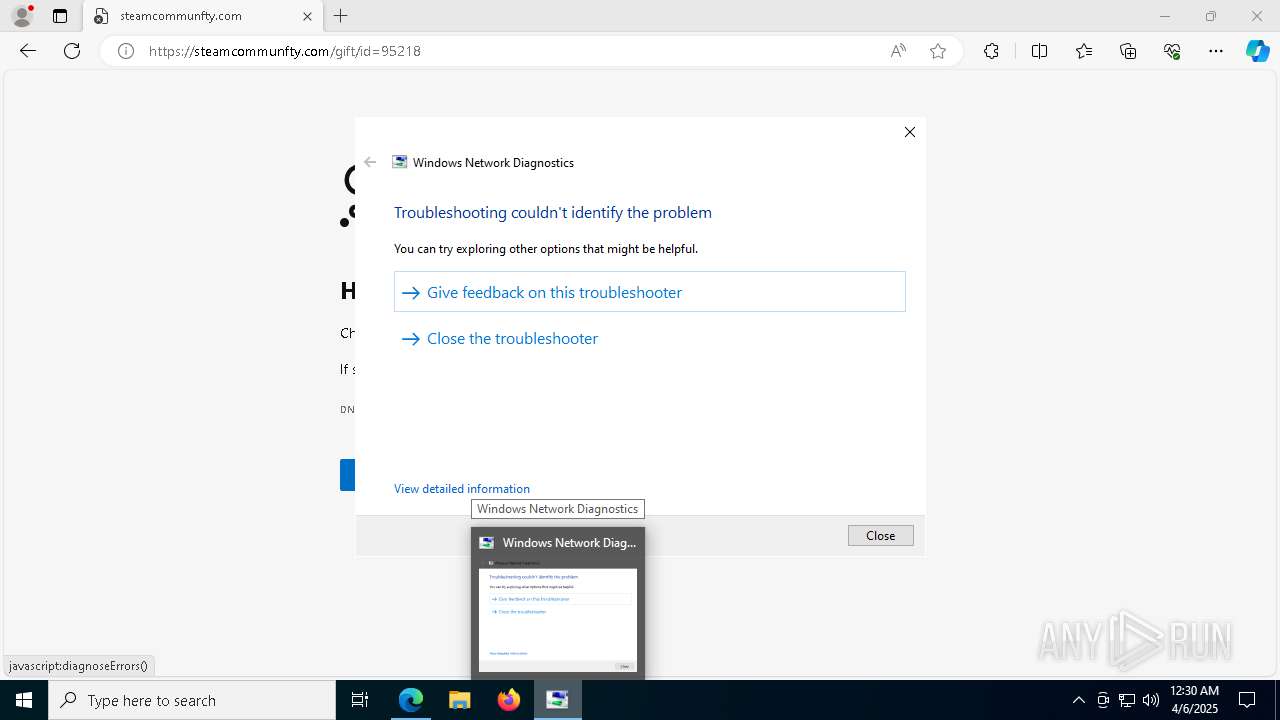Click the Edge profile avatar icon

[x=22, y=16]
